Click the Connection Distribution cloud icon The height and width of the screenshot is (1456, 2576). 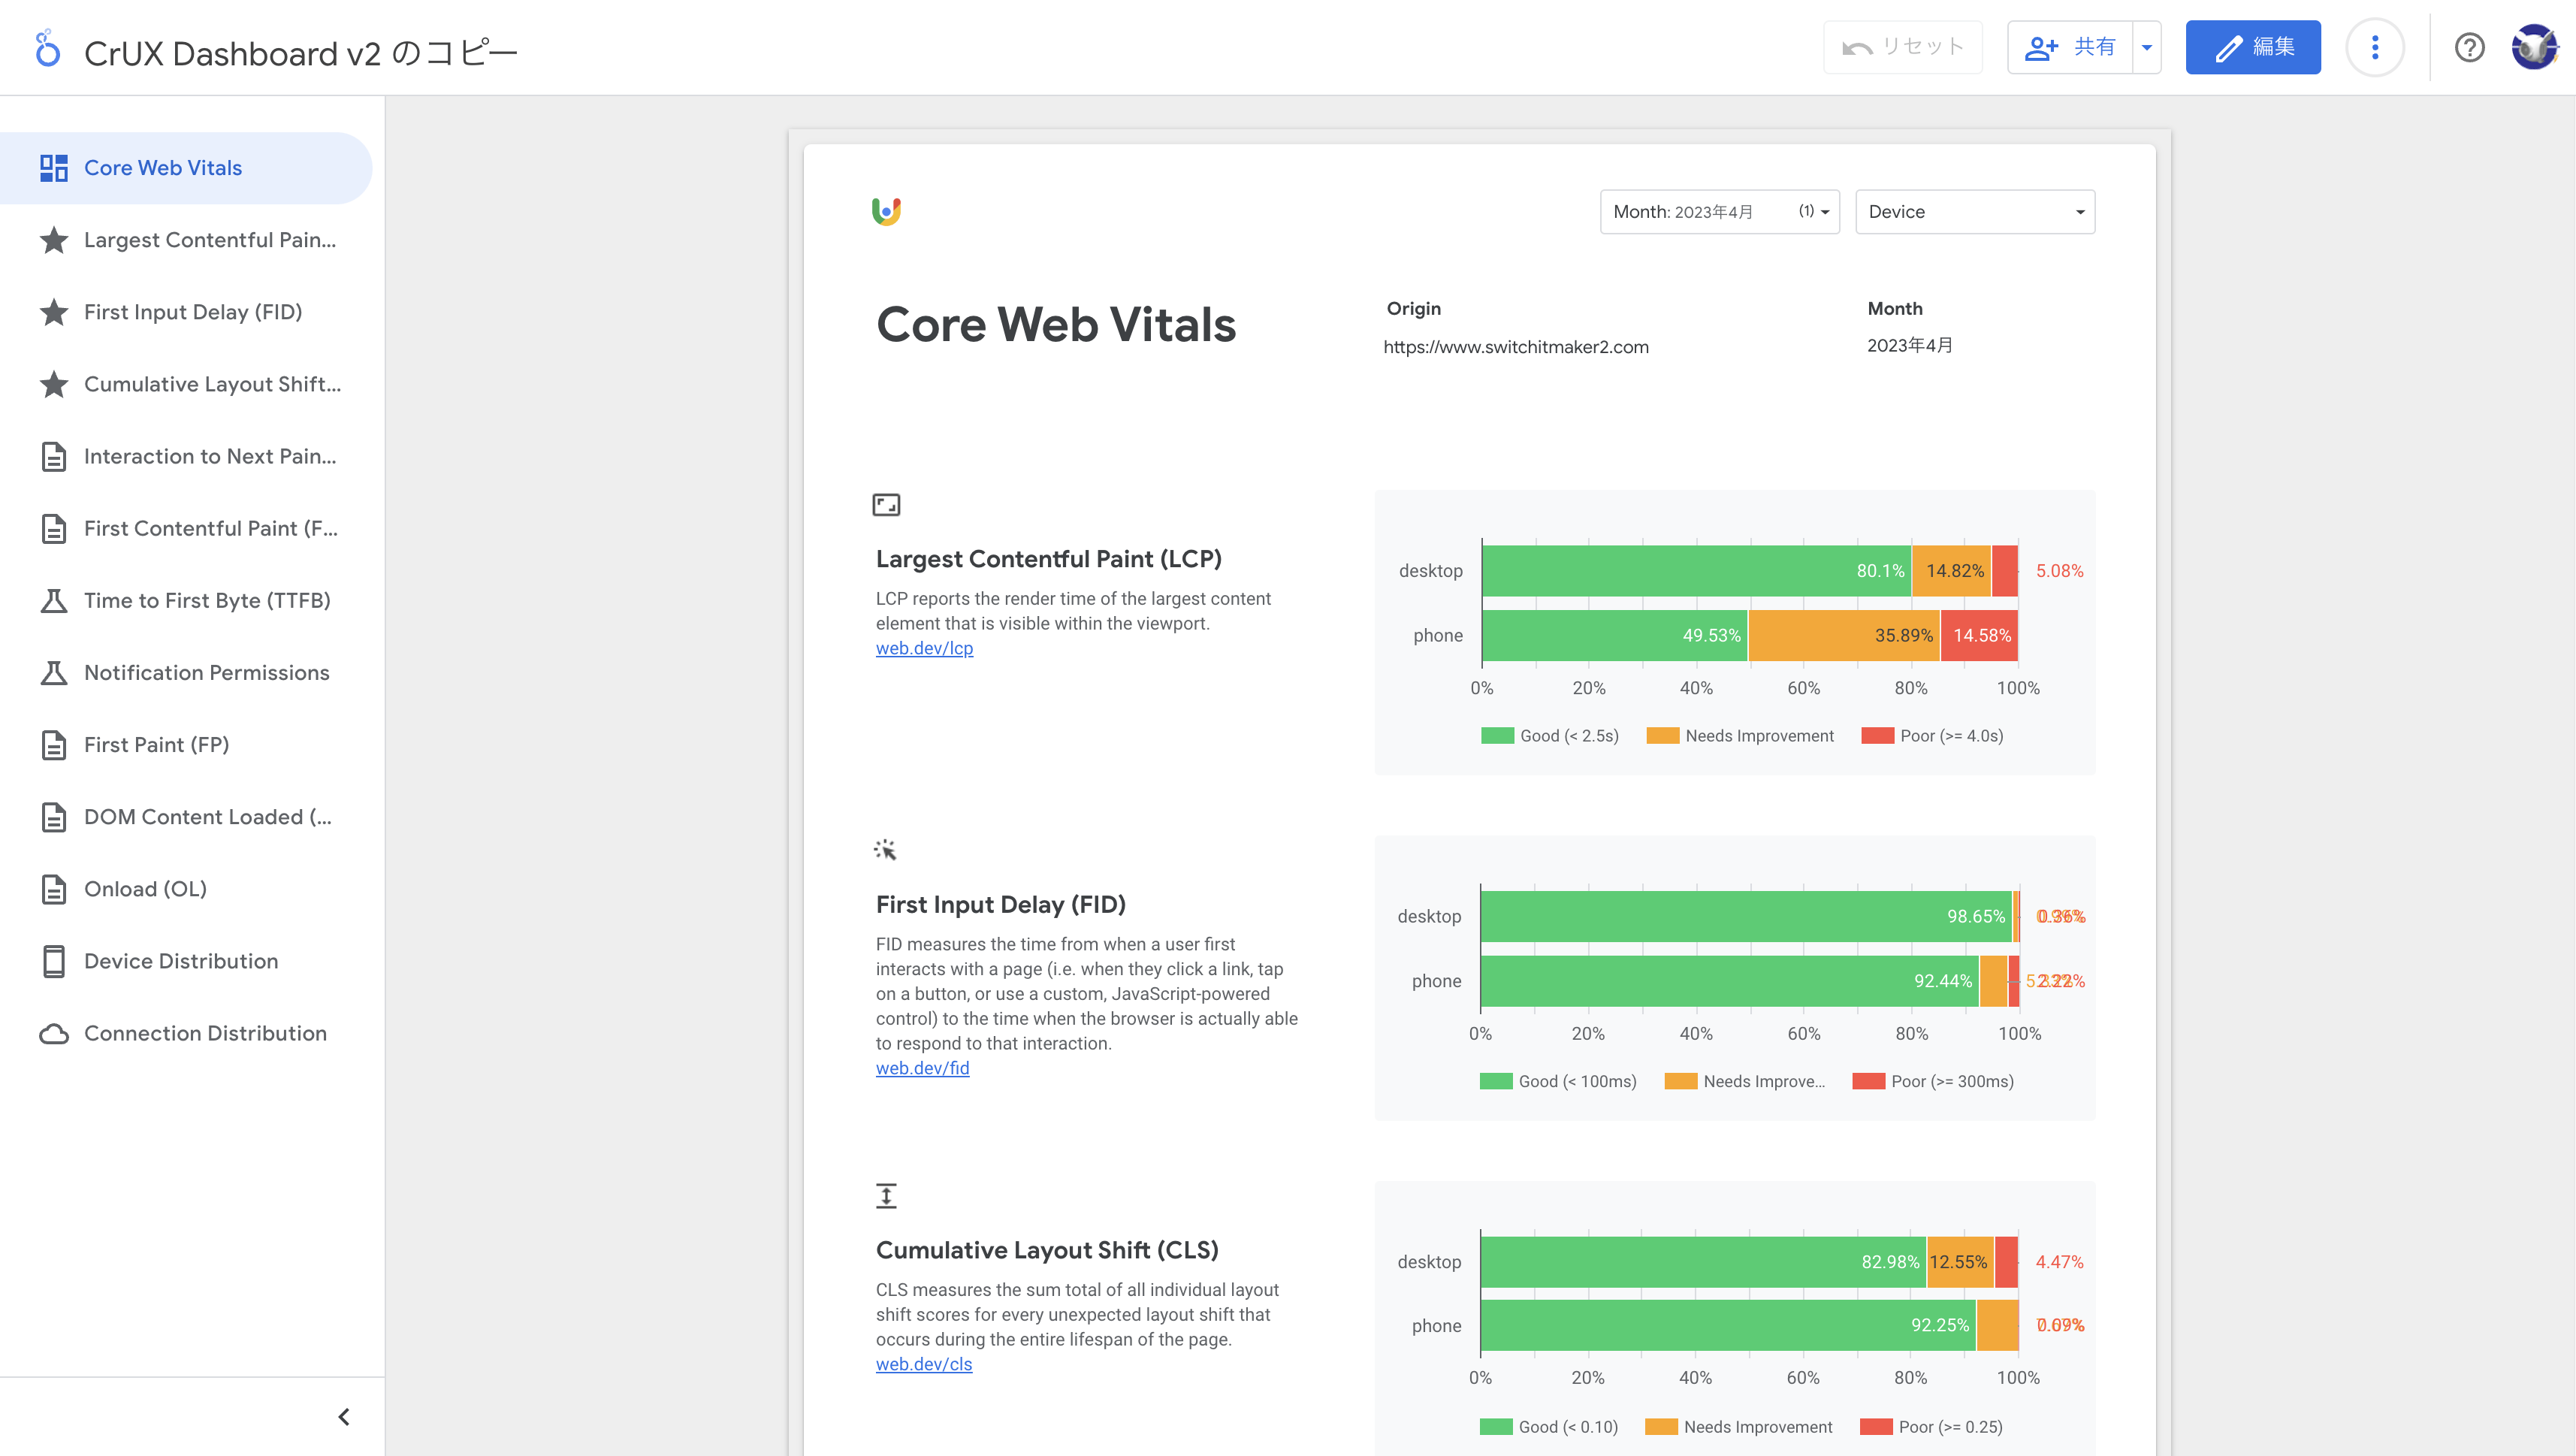[50, 1033]
